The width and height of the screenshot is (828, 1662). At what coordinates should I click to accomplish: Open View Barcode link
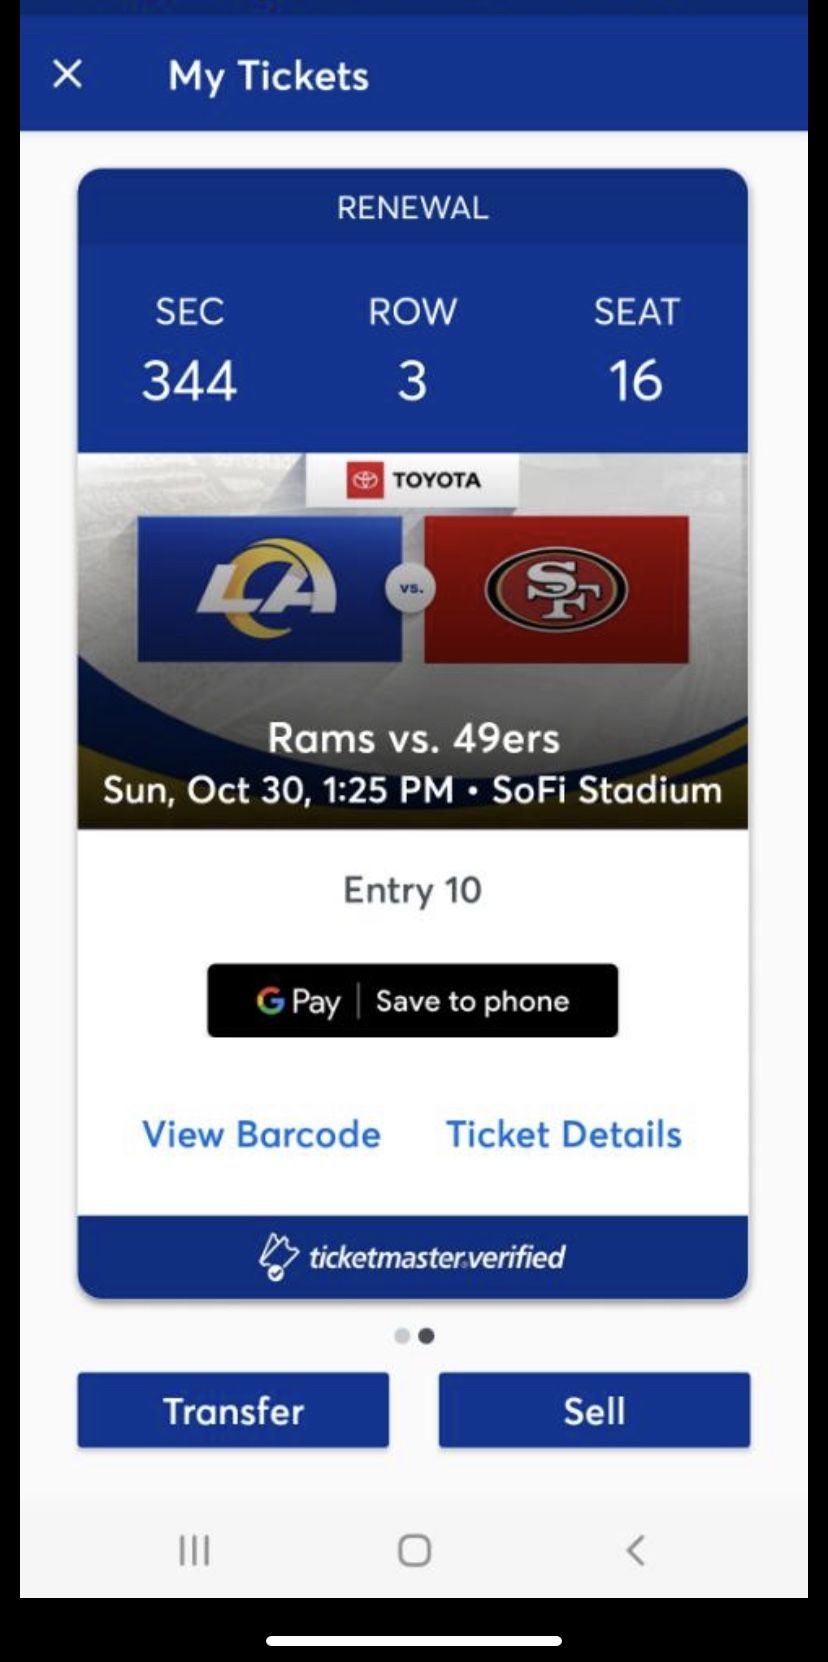coord(261,1134)
